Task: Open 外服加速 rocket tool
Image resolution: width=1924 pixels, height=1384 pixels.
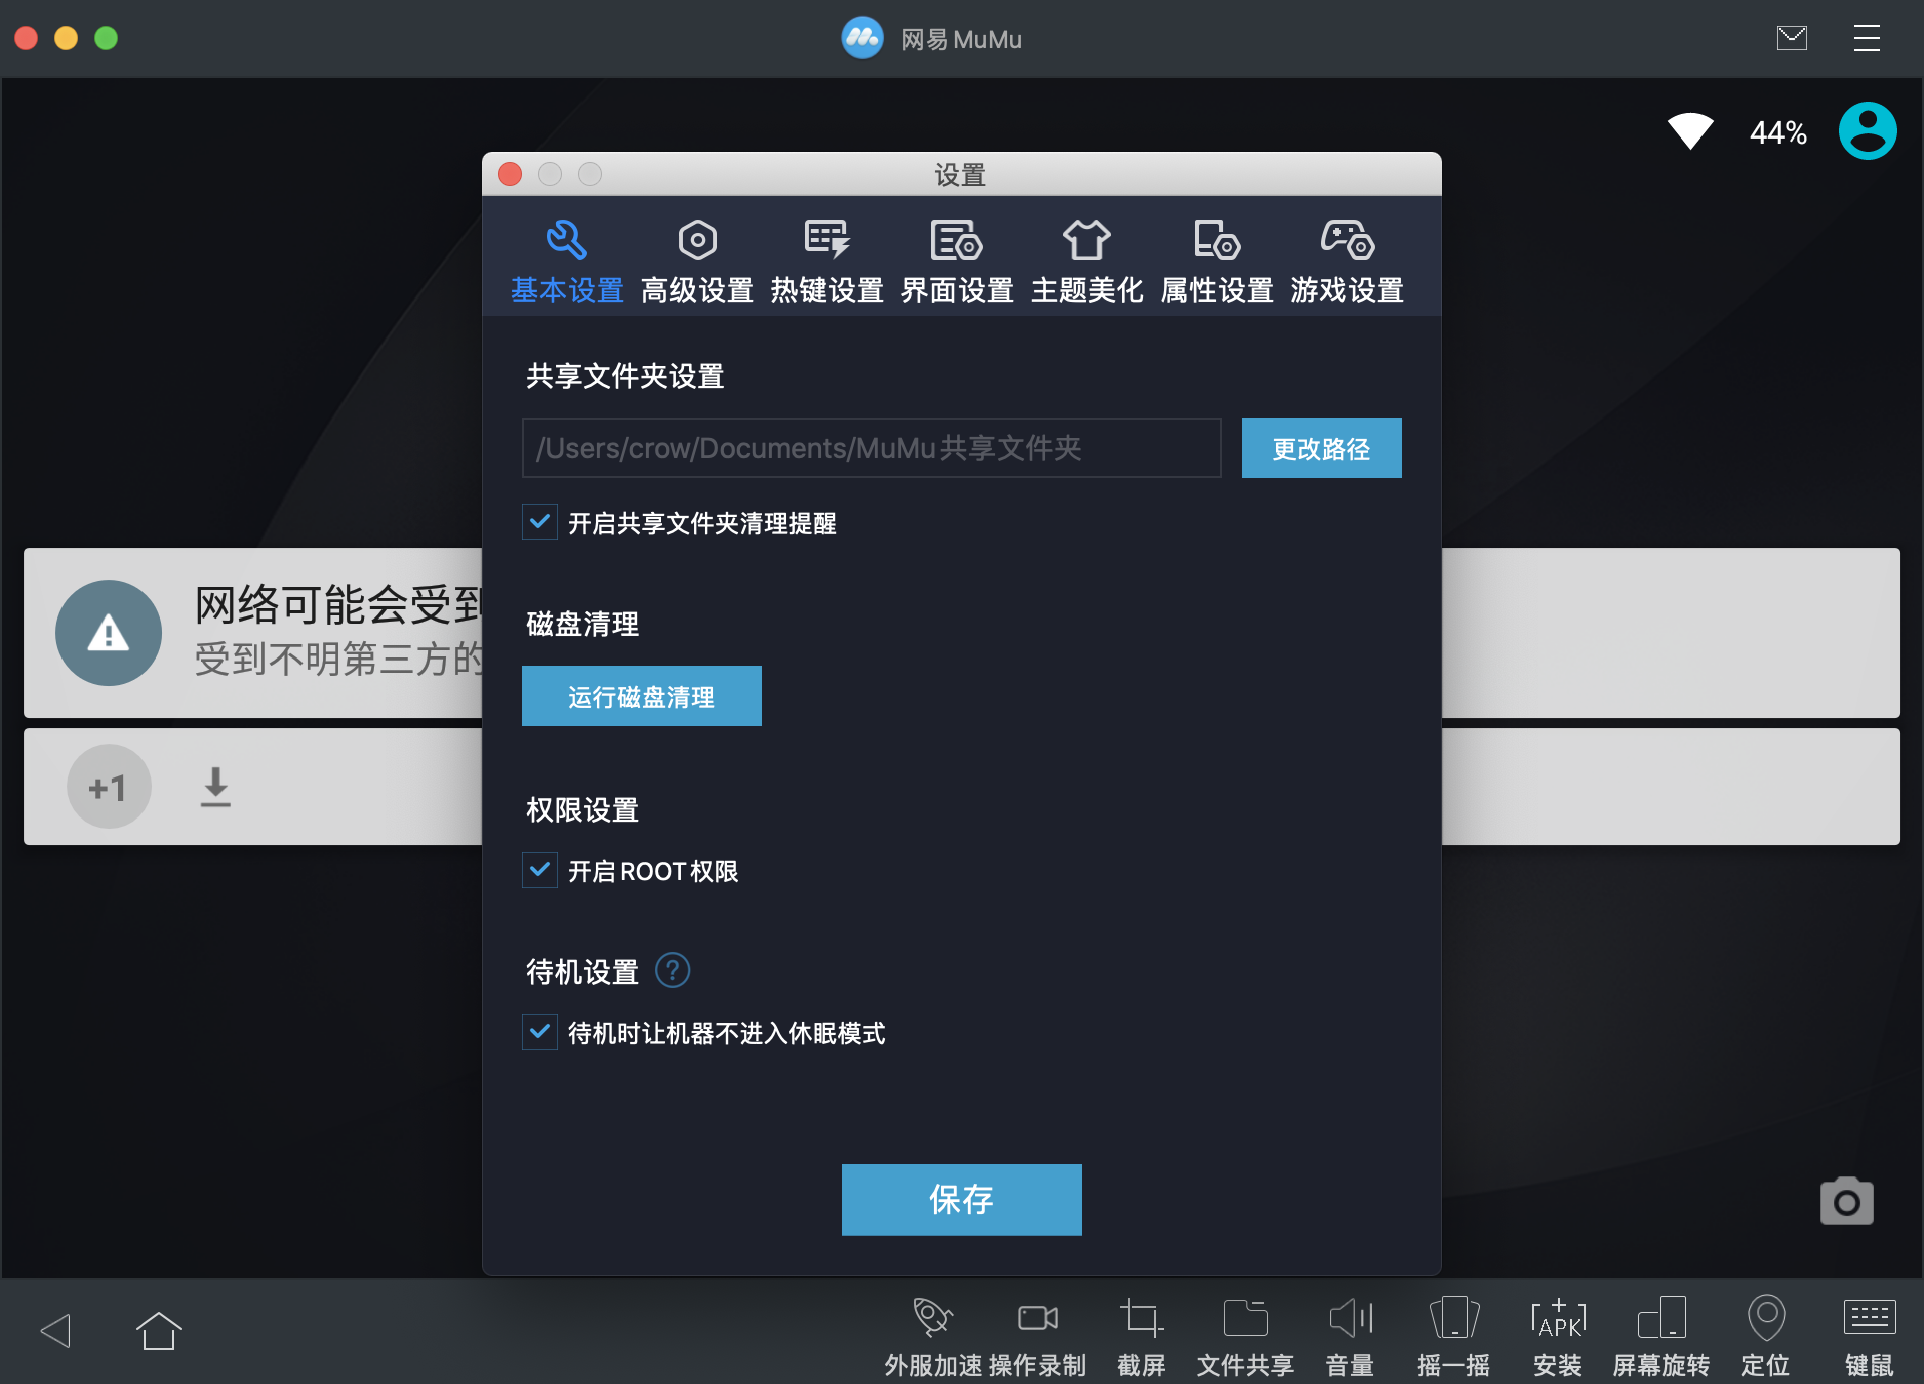Action: click(x=933, y=1337)
